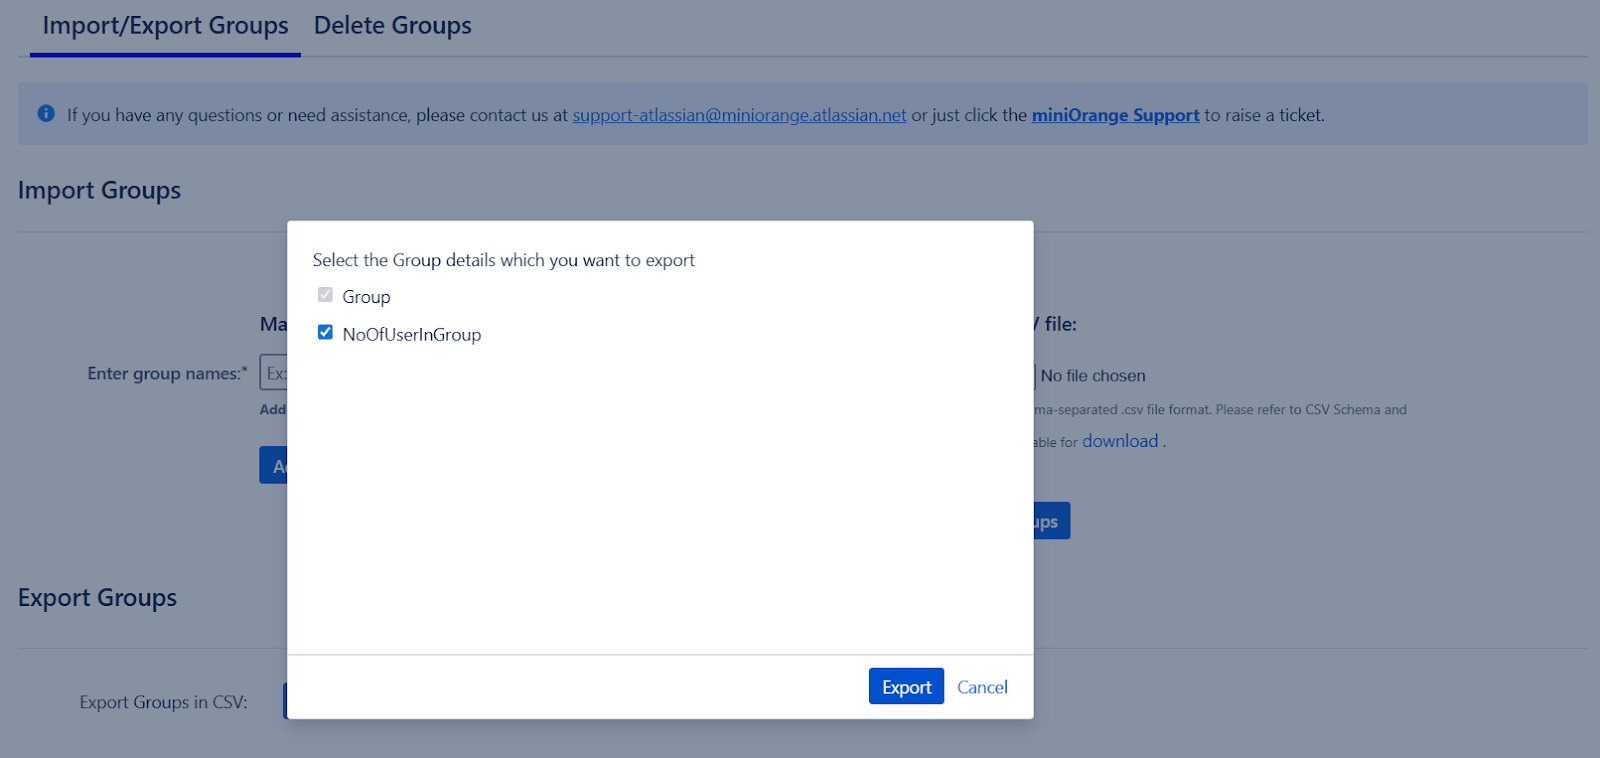Viewport: 1600px width, 758px height.
Task: Click the partially hidden import groups button
Action: pos(1051,521)
